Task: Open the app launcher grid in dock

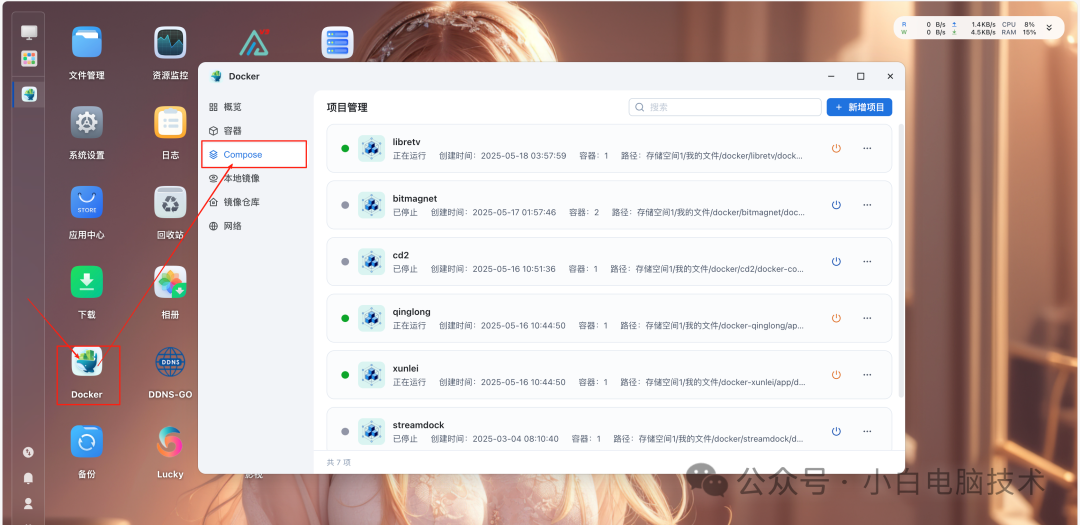Action: (29, 59)
